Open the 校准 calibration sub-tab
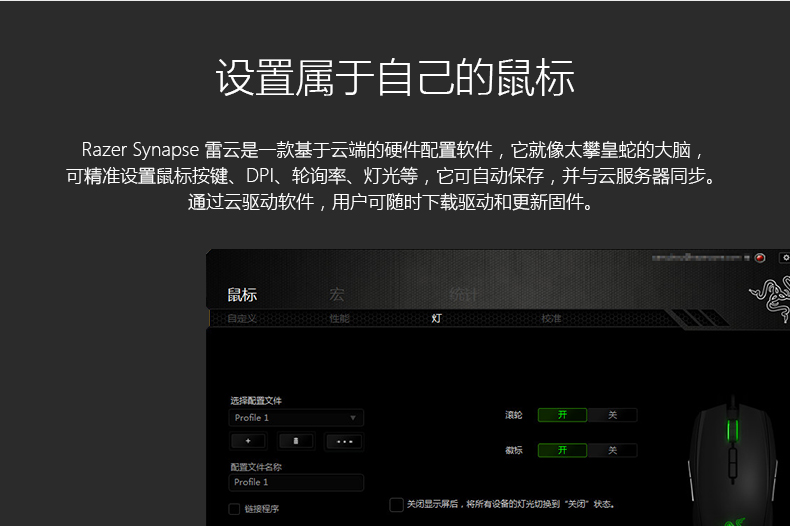Screen dimensions: 790x526 click(551, 318)
